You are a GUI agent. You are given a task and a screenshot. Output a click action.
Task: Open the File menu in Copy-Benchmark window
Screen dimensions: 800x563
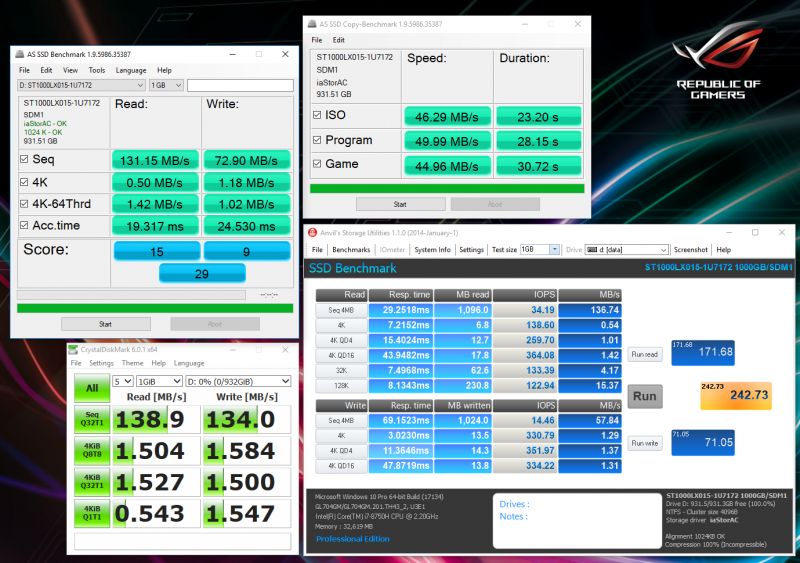[x=316, y=40]
